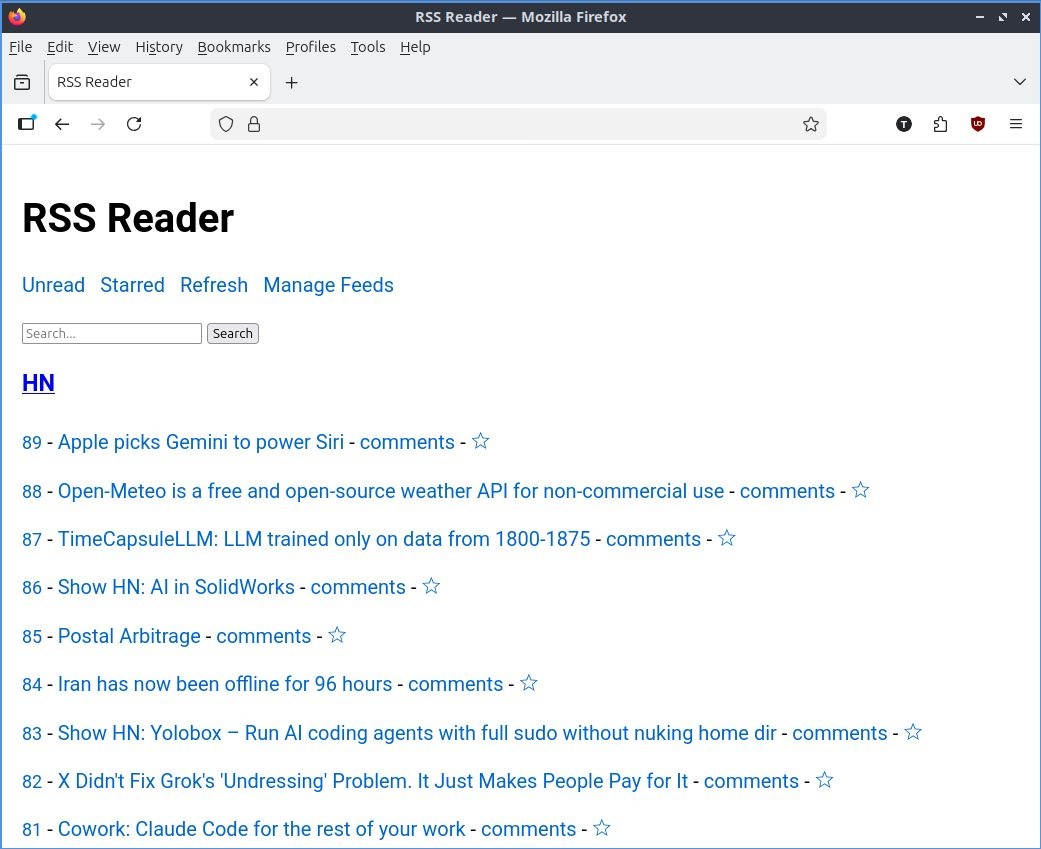Open the sidebar toggle icon
This screenshot has width=1041, height=849.
[x=27, y=123]
